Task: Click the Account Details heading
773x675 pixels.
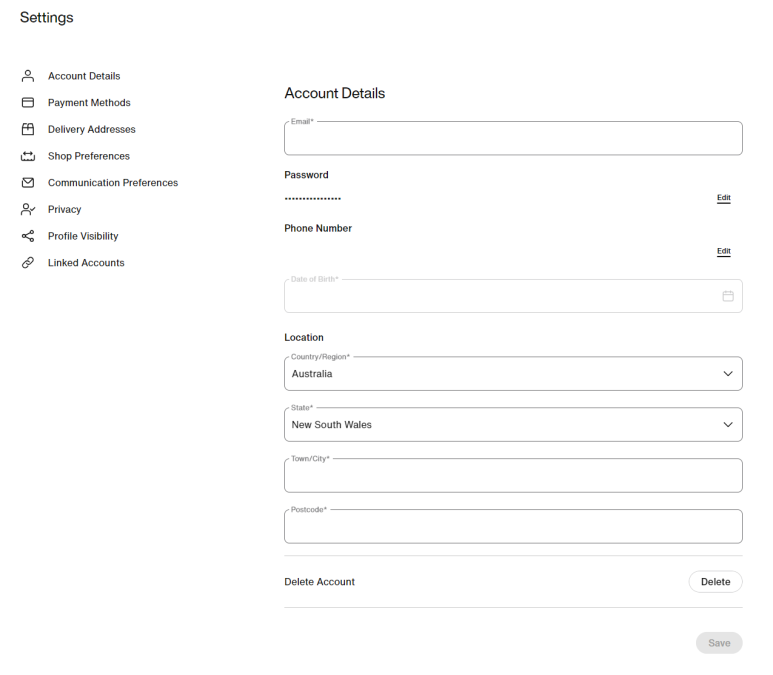Action: [x=335, y=93]
